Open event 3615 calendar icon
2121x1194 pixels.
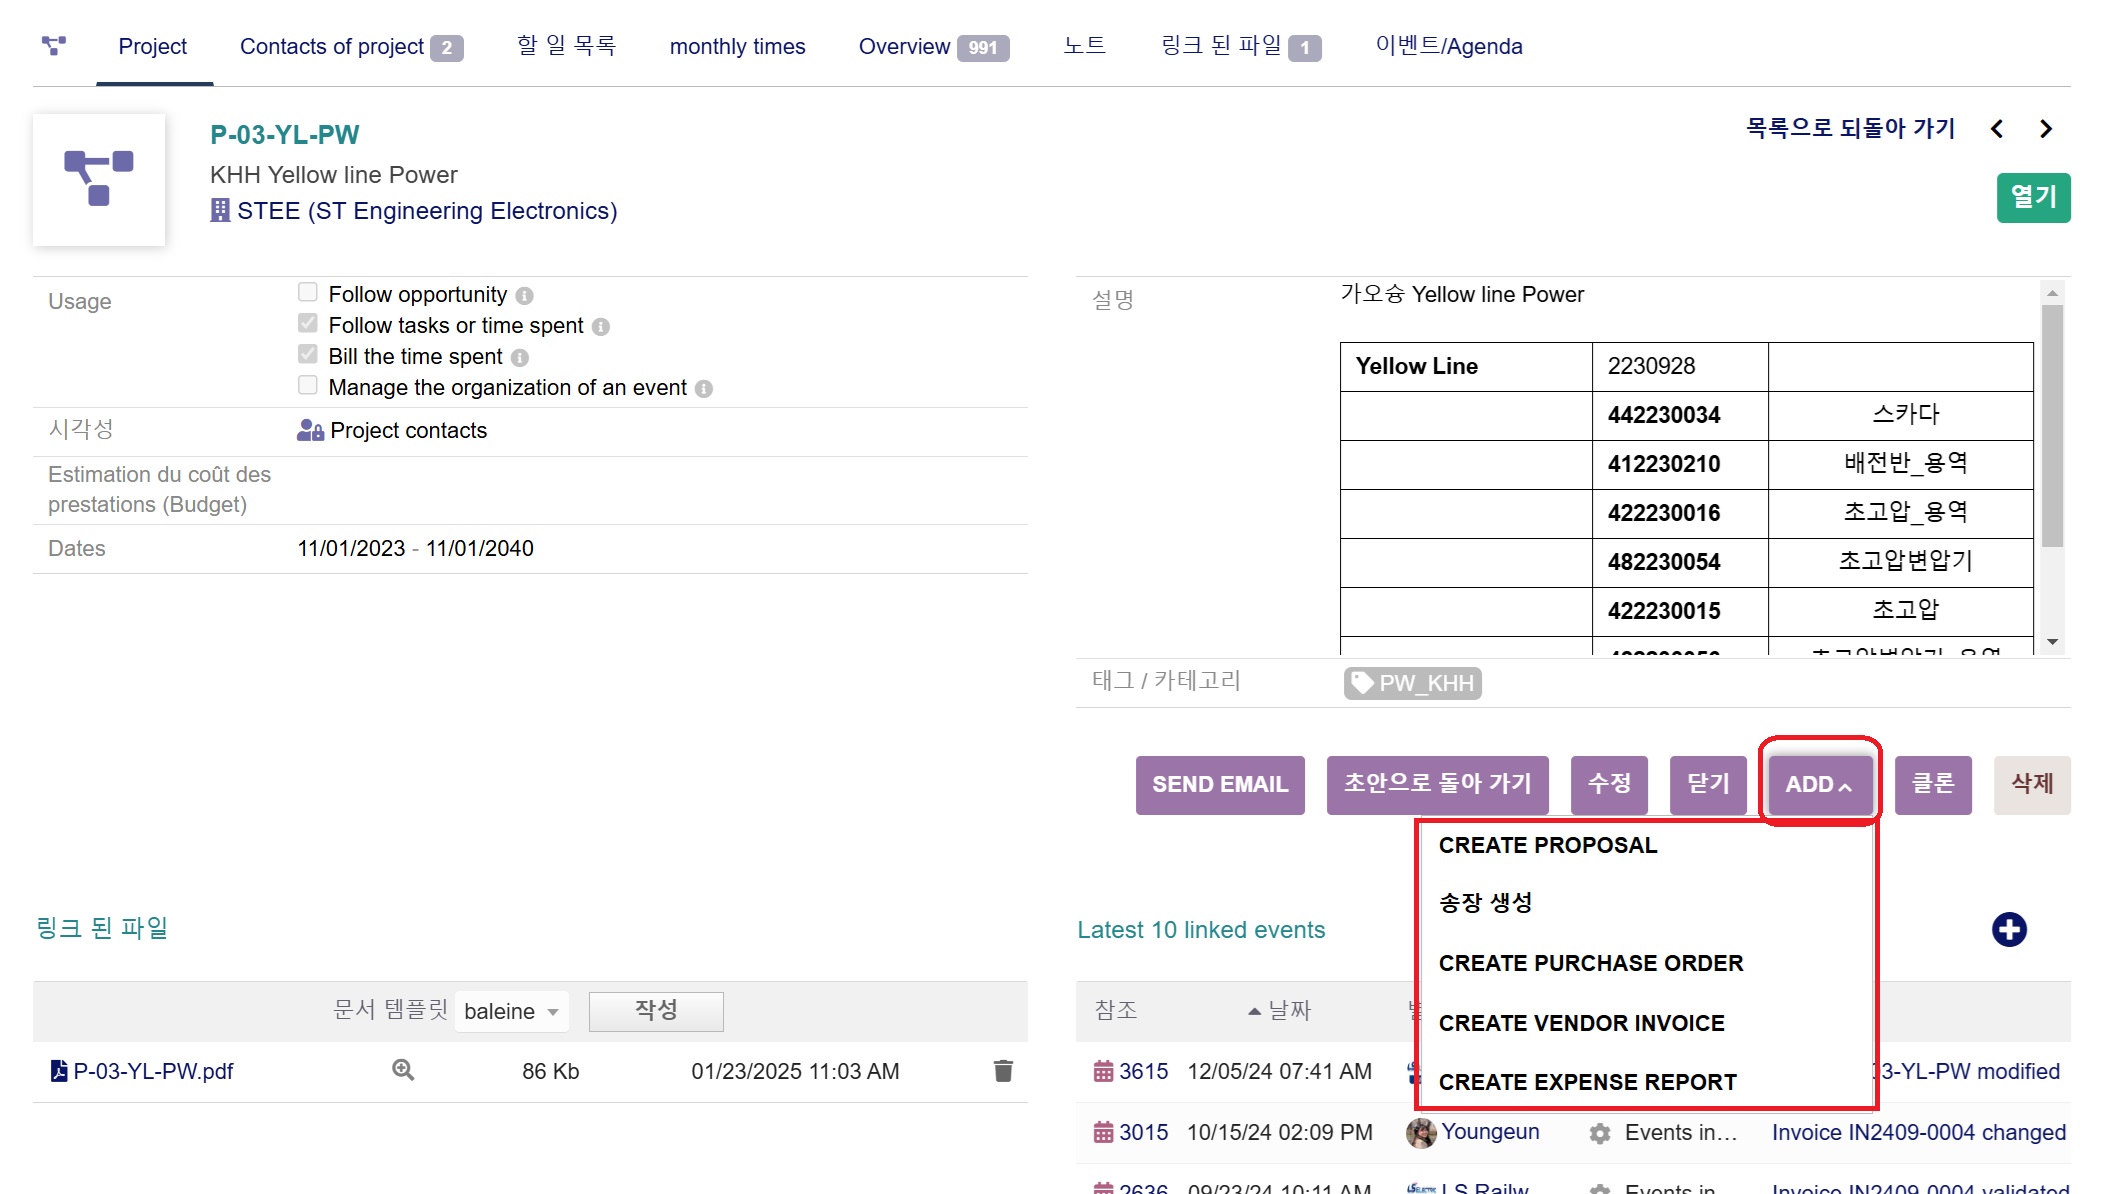coord(1103,1071)
